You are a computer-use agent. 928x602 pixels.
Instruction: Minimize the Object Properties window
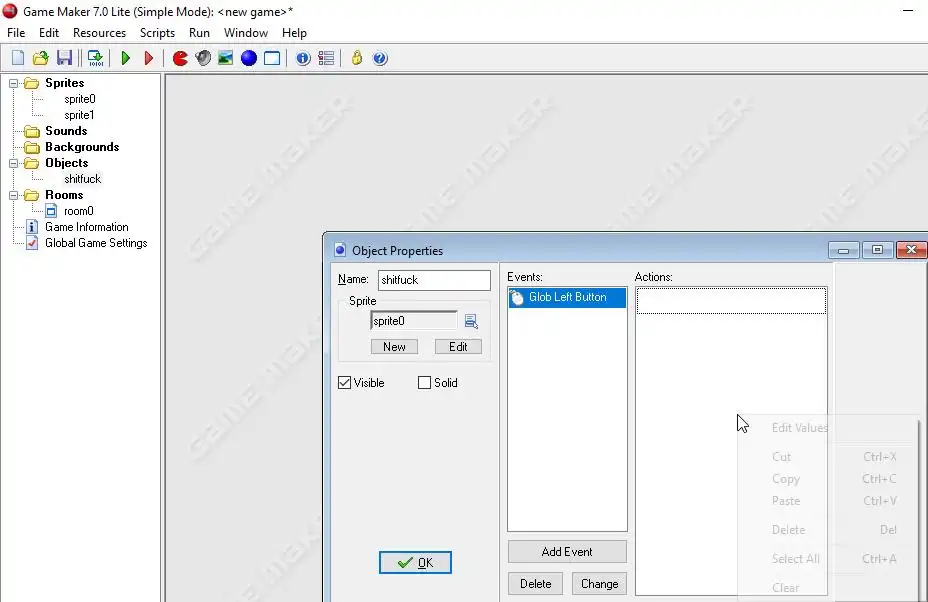click(843, 250)
